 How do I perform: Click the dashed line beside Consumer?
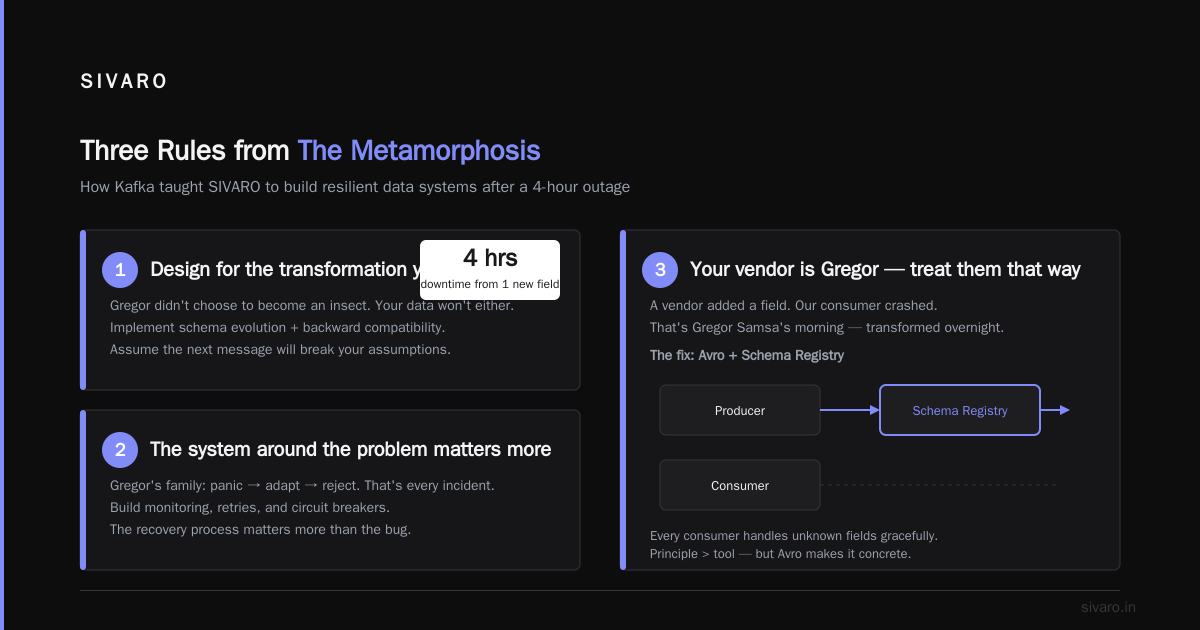[938, 485]
